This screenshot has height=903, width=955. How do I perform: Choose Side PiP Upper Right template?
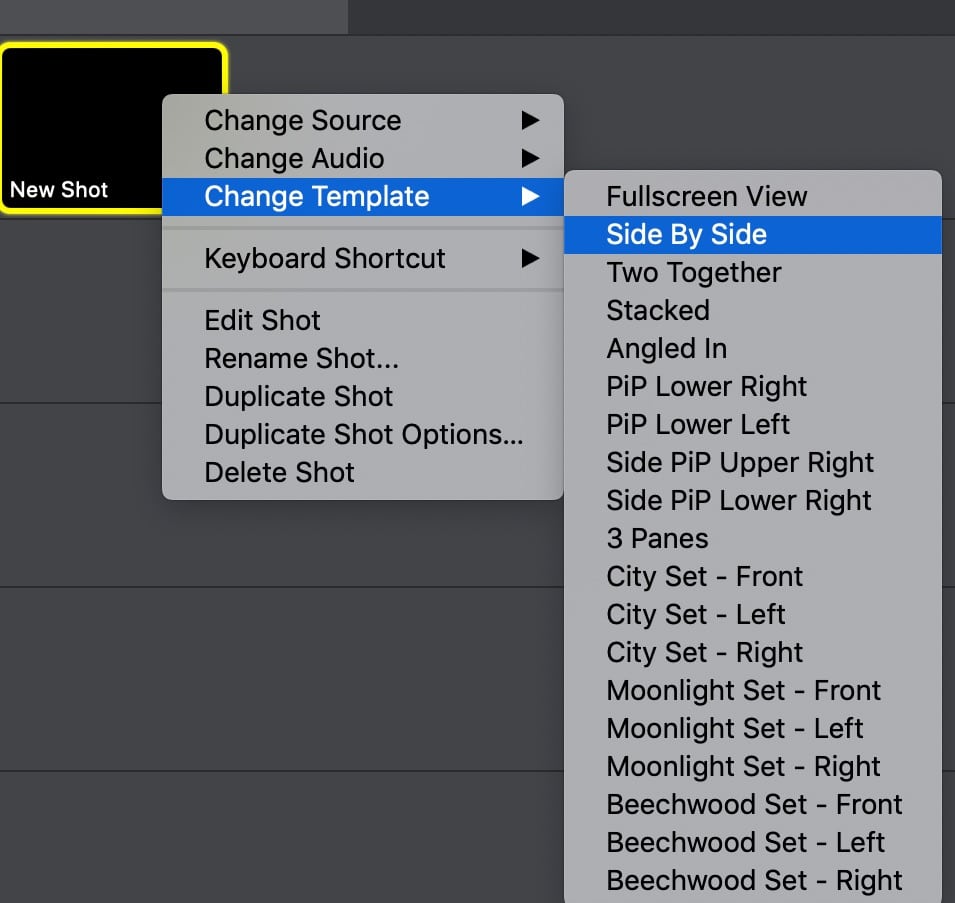740,463
